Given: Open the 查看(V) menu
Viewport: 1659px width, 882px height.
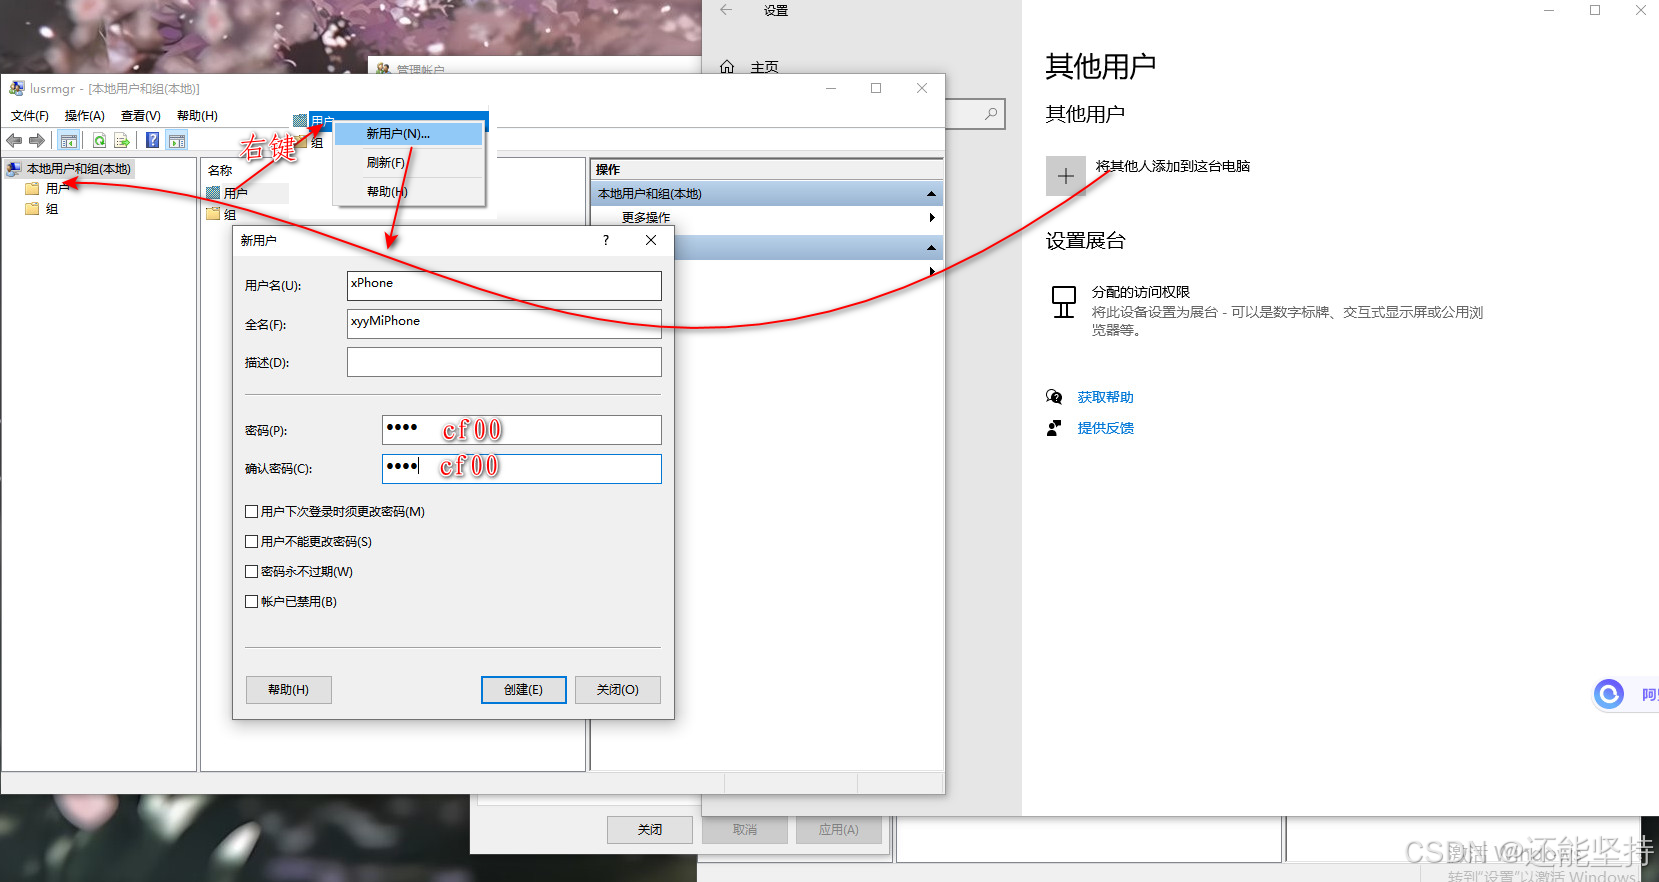Looking at the screenshot, I should pos(141,116).
